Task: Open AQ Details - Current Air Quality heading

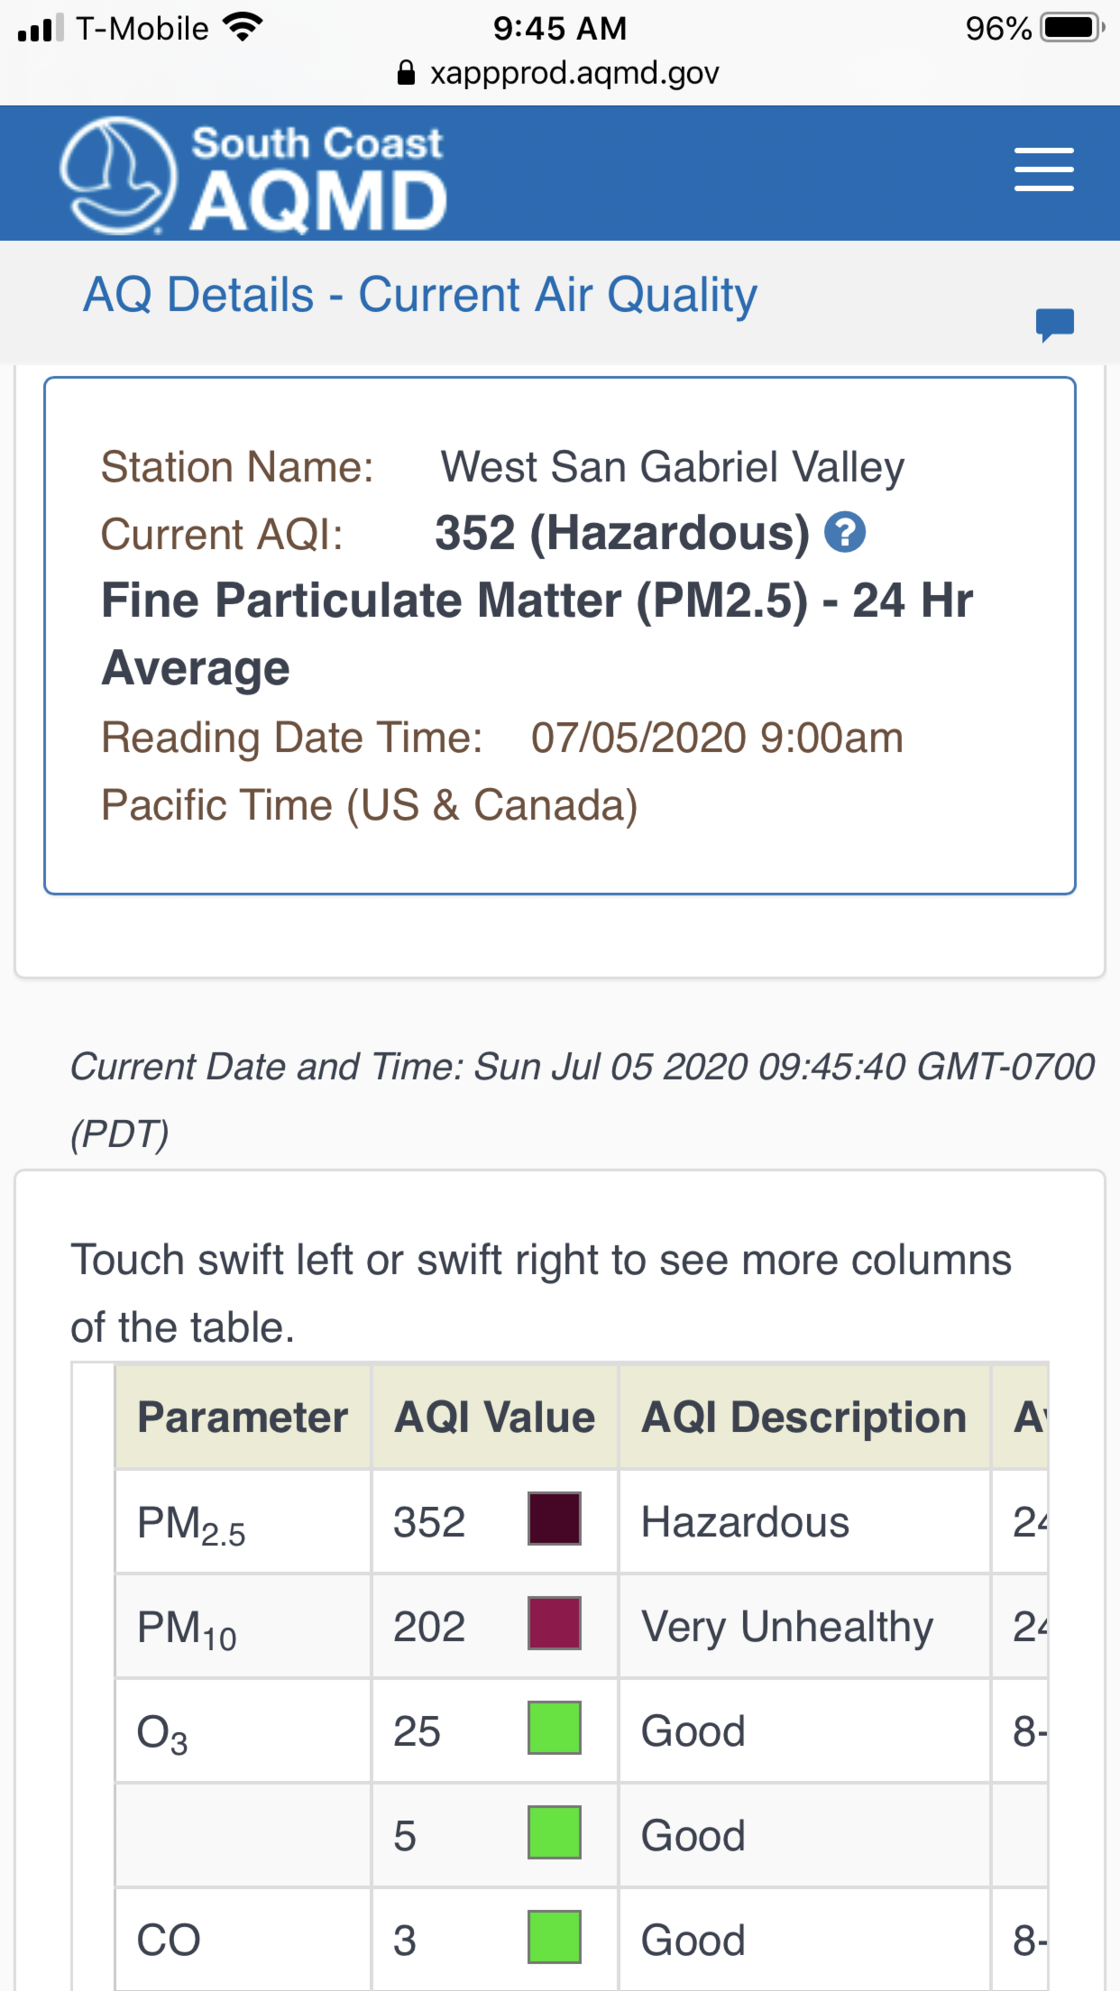Action: (x=420, y=295)
